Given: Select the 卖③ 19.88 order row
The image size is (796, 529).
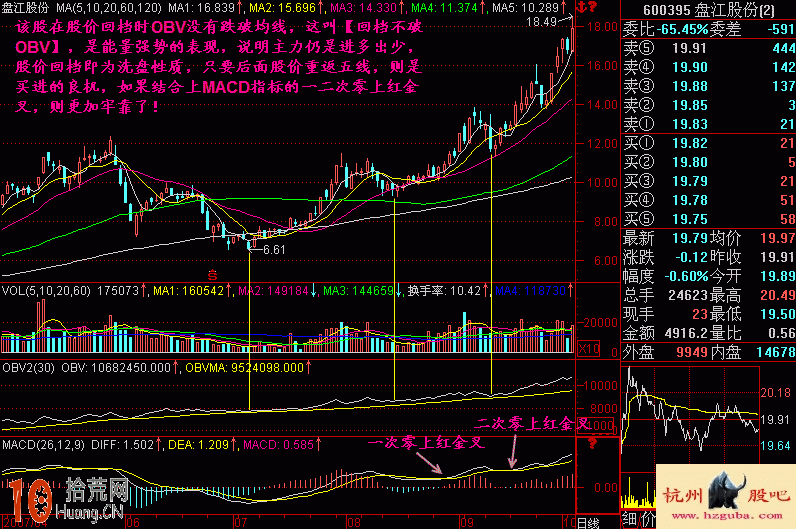Looking at the screenshot, I should (x=709, y=86).
